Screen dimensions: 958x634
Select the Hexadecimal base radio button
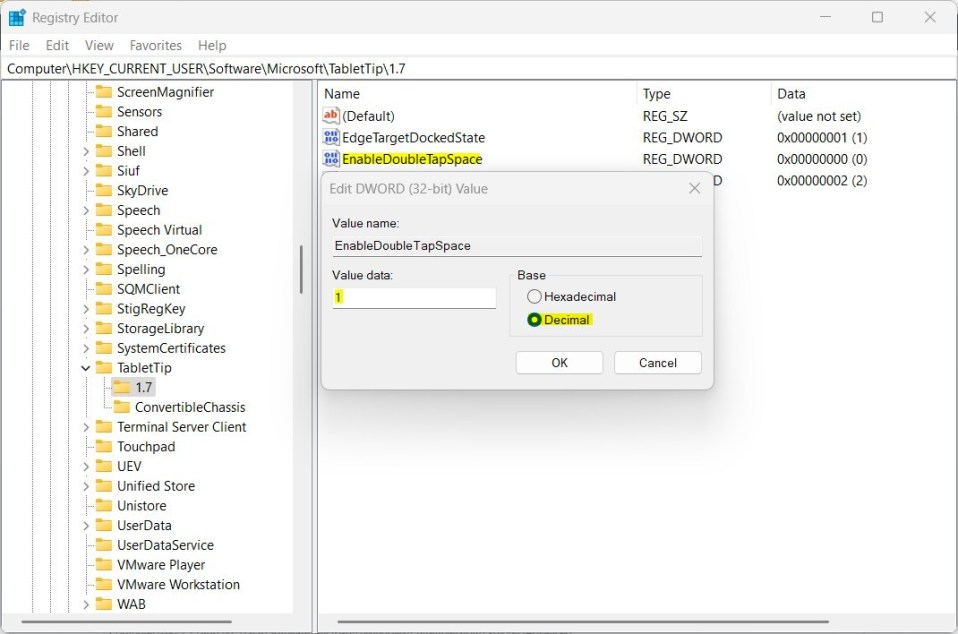coord(534,296)
